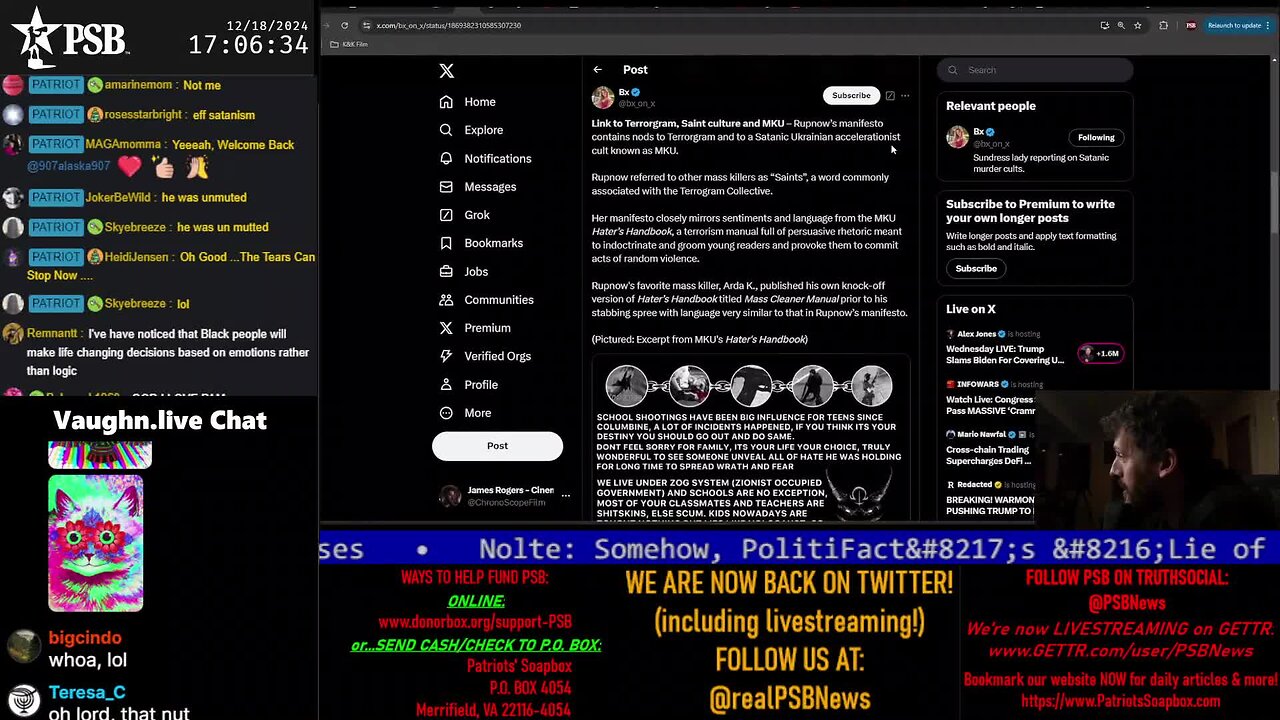Click the back arrow beside Post
This screenshot has width=1280, height=720.
click(x=597, y=70)
